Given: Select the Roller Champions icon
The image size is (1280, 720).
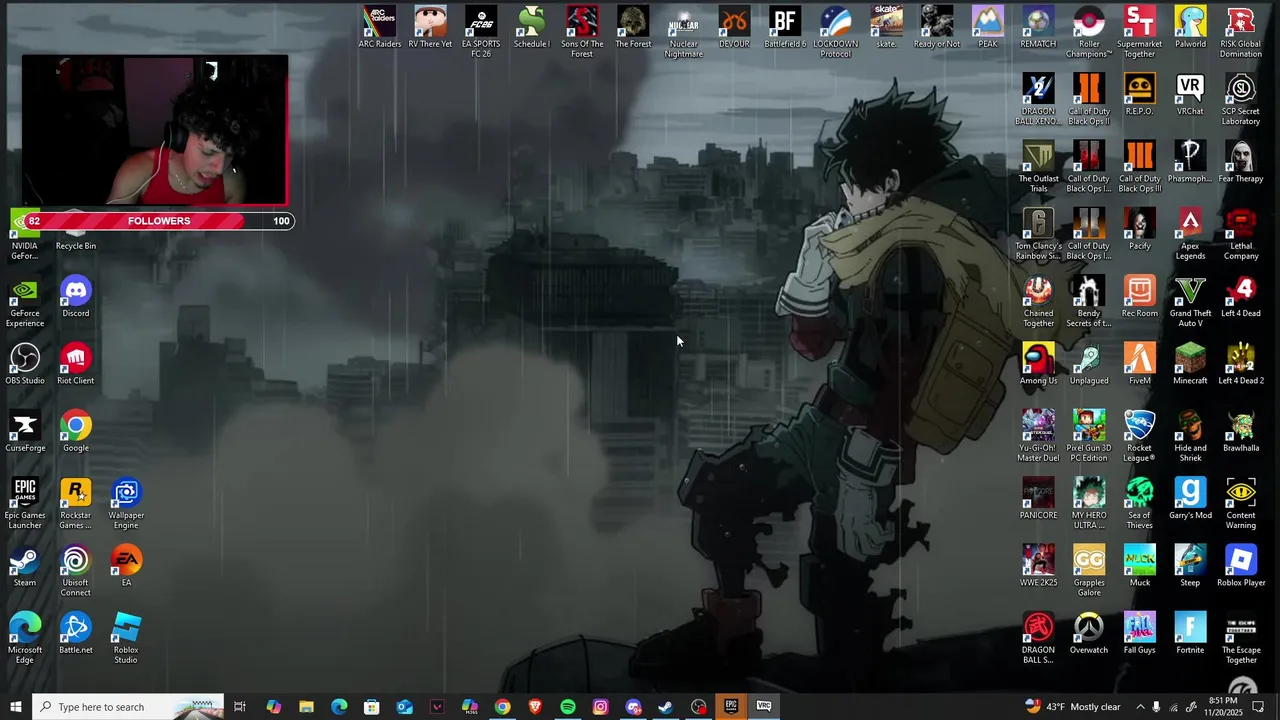Looking at the screenshot, I should (1089, 32).
